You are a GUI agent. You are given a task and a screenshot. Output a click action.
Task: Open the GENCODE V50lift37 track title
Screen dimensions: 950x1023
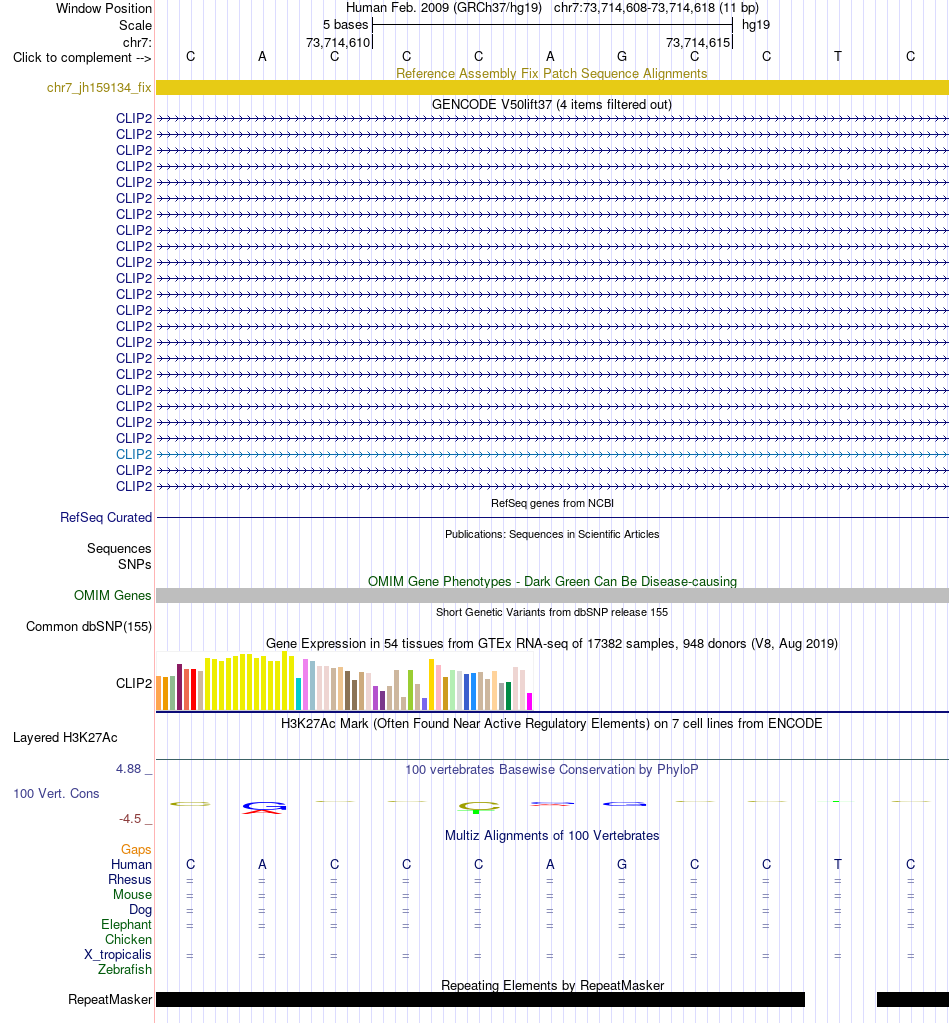(552, 104)
